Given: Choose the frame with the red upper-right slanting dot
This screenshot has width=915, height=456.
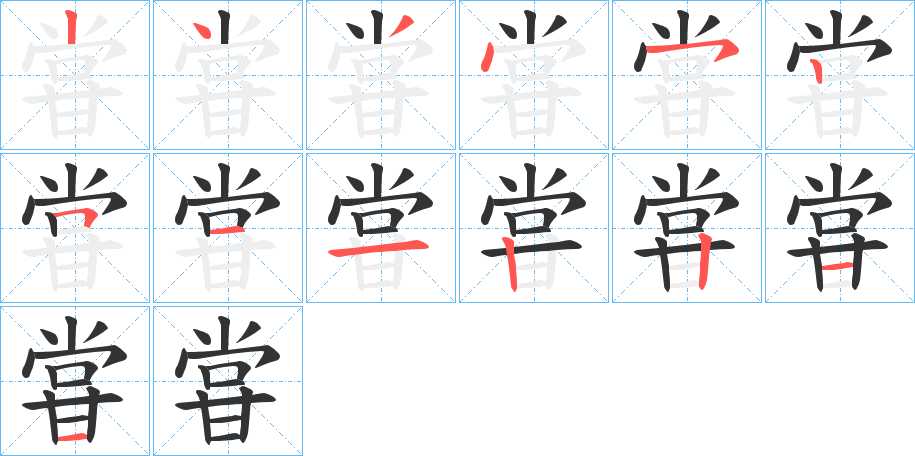Looking at the screenshot, I should (x=381, y=75).
